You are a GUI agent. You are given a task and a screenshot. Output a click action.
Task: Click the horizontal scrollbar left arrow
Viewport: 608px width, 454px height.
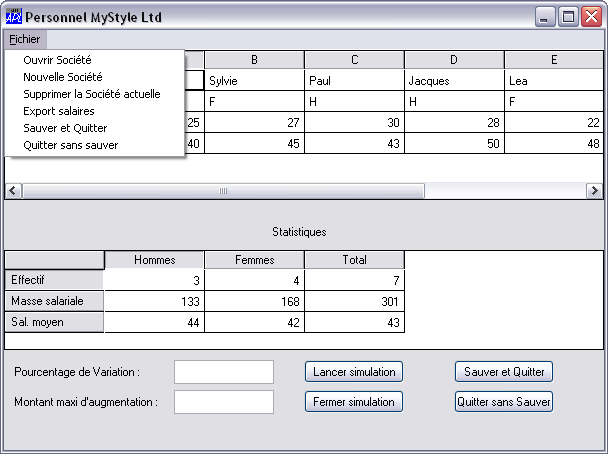(13, 191)
